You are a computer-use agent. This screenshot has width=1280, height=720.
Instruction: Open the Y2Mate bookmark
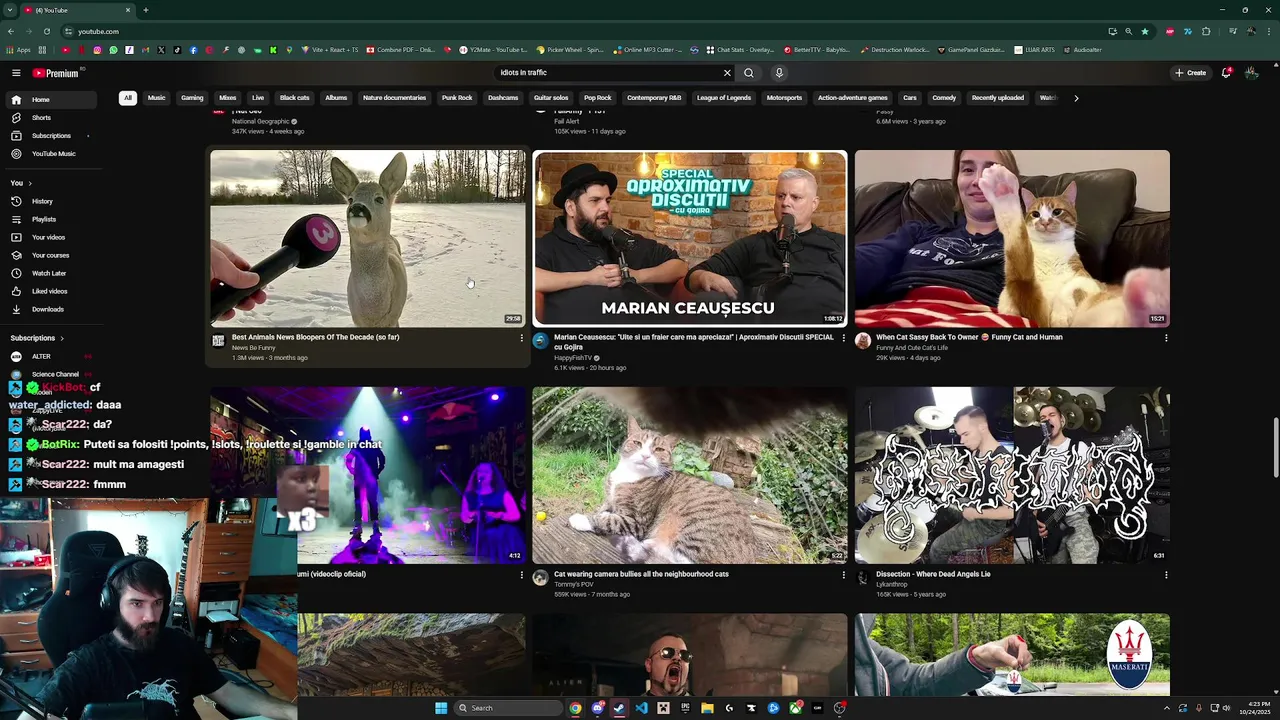click(494, 50)
